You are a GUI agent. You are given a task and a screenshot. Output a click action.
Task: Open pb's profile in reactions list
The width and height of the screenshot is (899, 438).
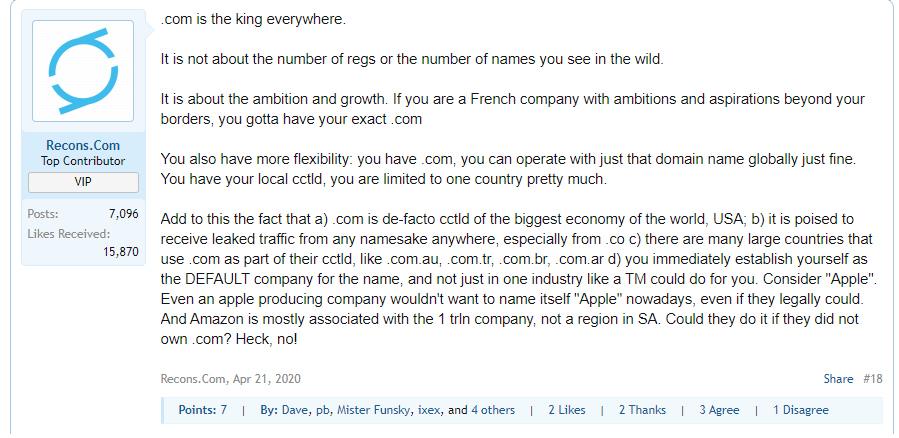tap(324, 410)
